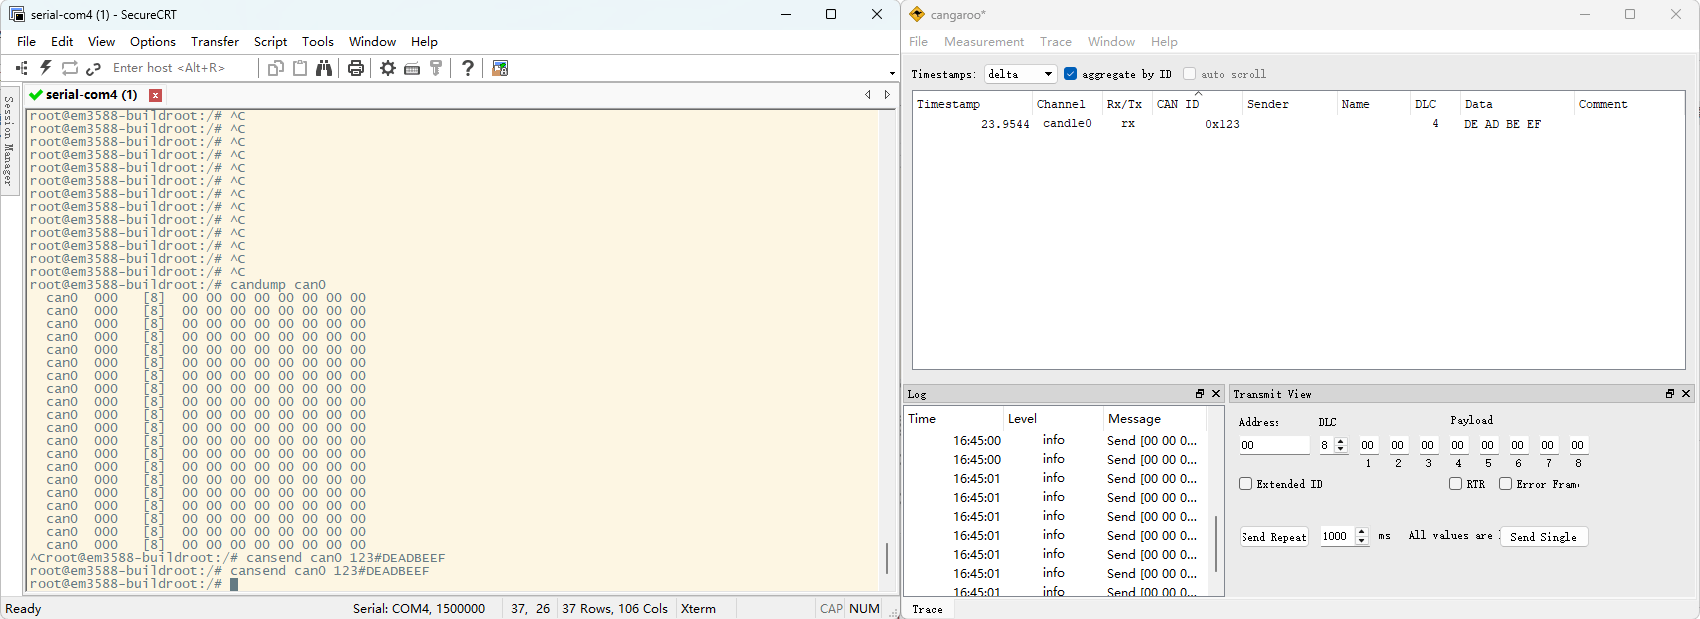
Task: Open the Edit menu in SecureCRT
Action: click(62, 42)
